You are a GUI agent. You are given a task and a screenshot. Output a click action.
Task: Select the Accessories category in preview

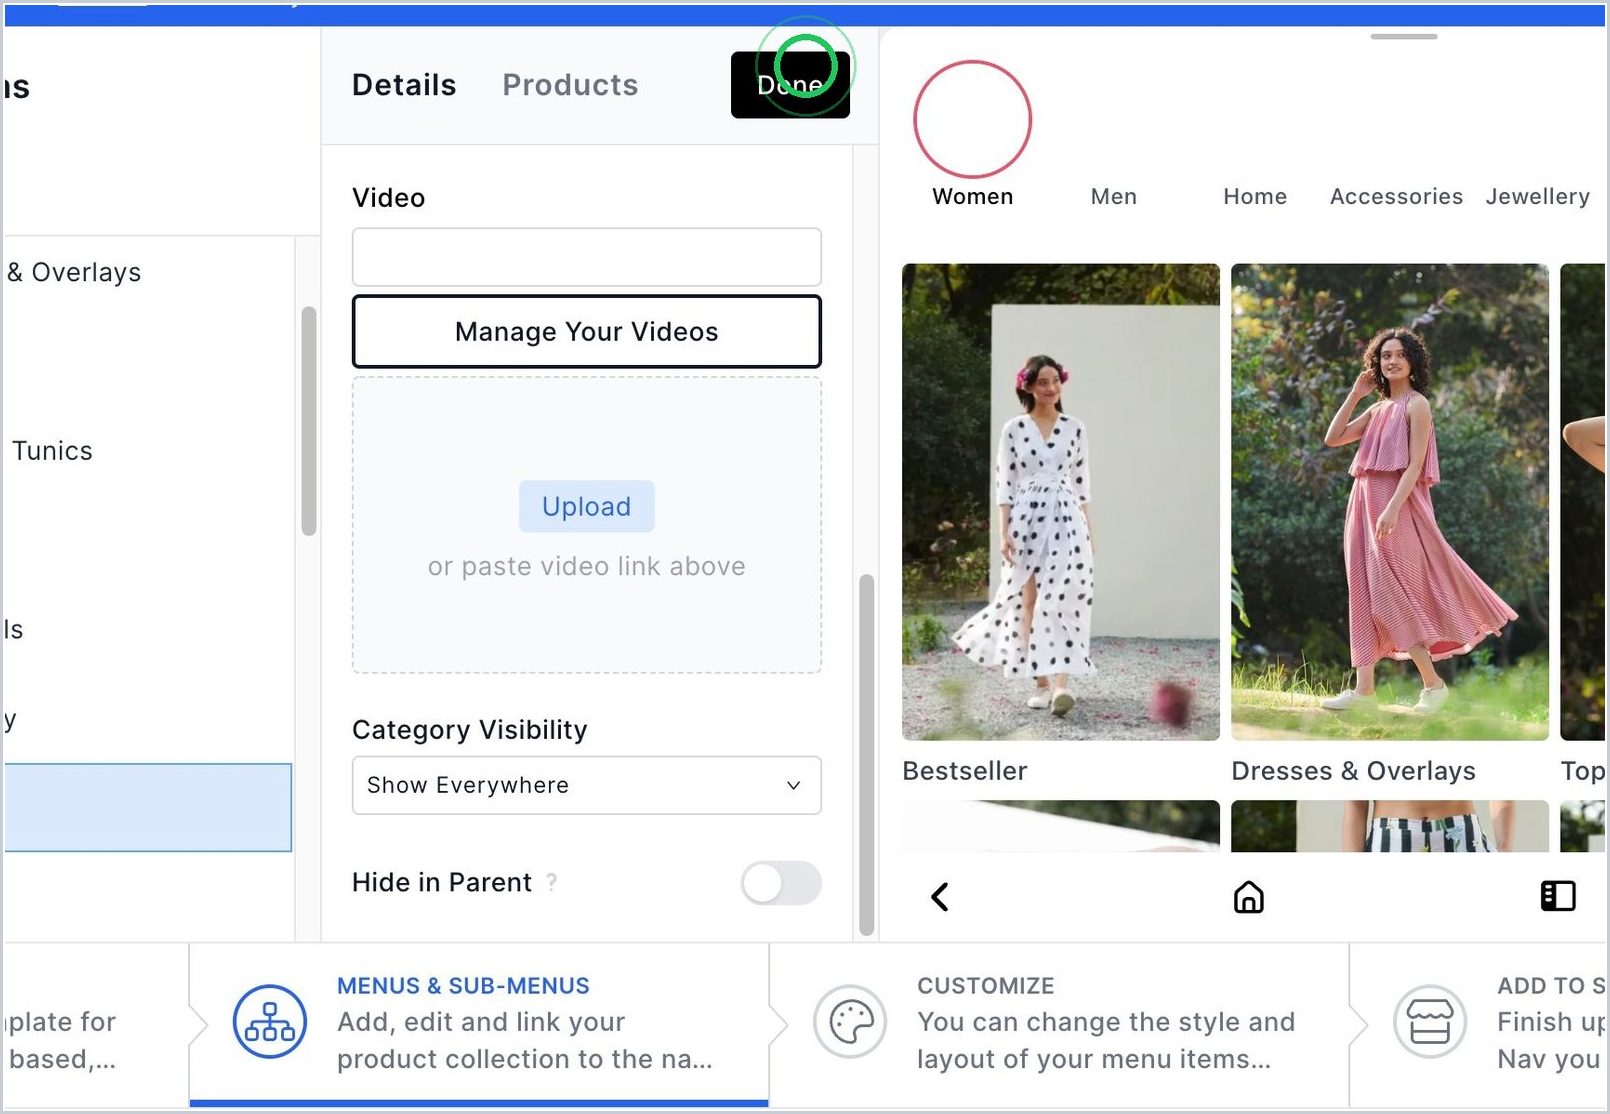point(1396,196)
